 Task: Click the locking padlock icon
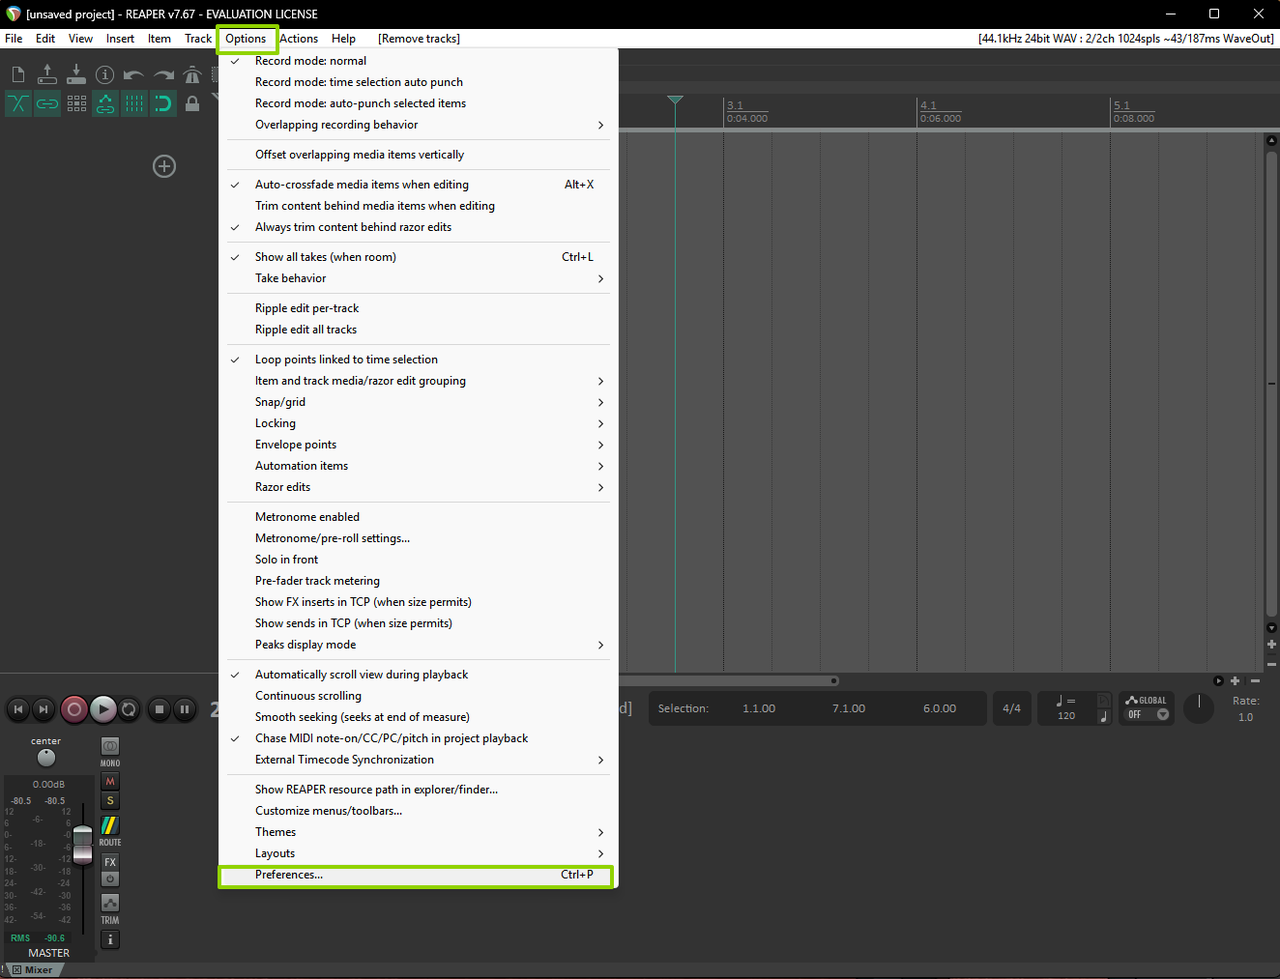tap(192, 103)
